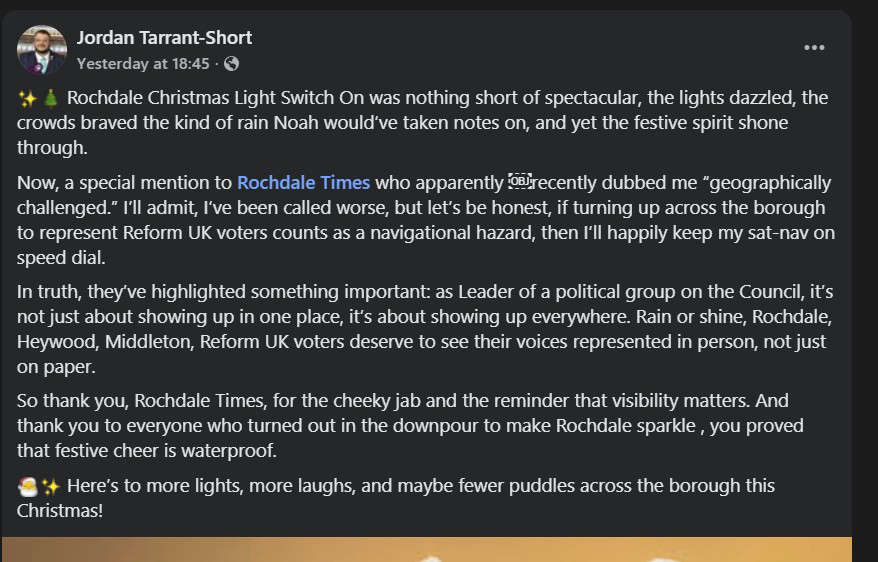Click Jordan Tarrant-Short's profile picture
This screenshot has width=878, height=562.
[x=42, y=50]
